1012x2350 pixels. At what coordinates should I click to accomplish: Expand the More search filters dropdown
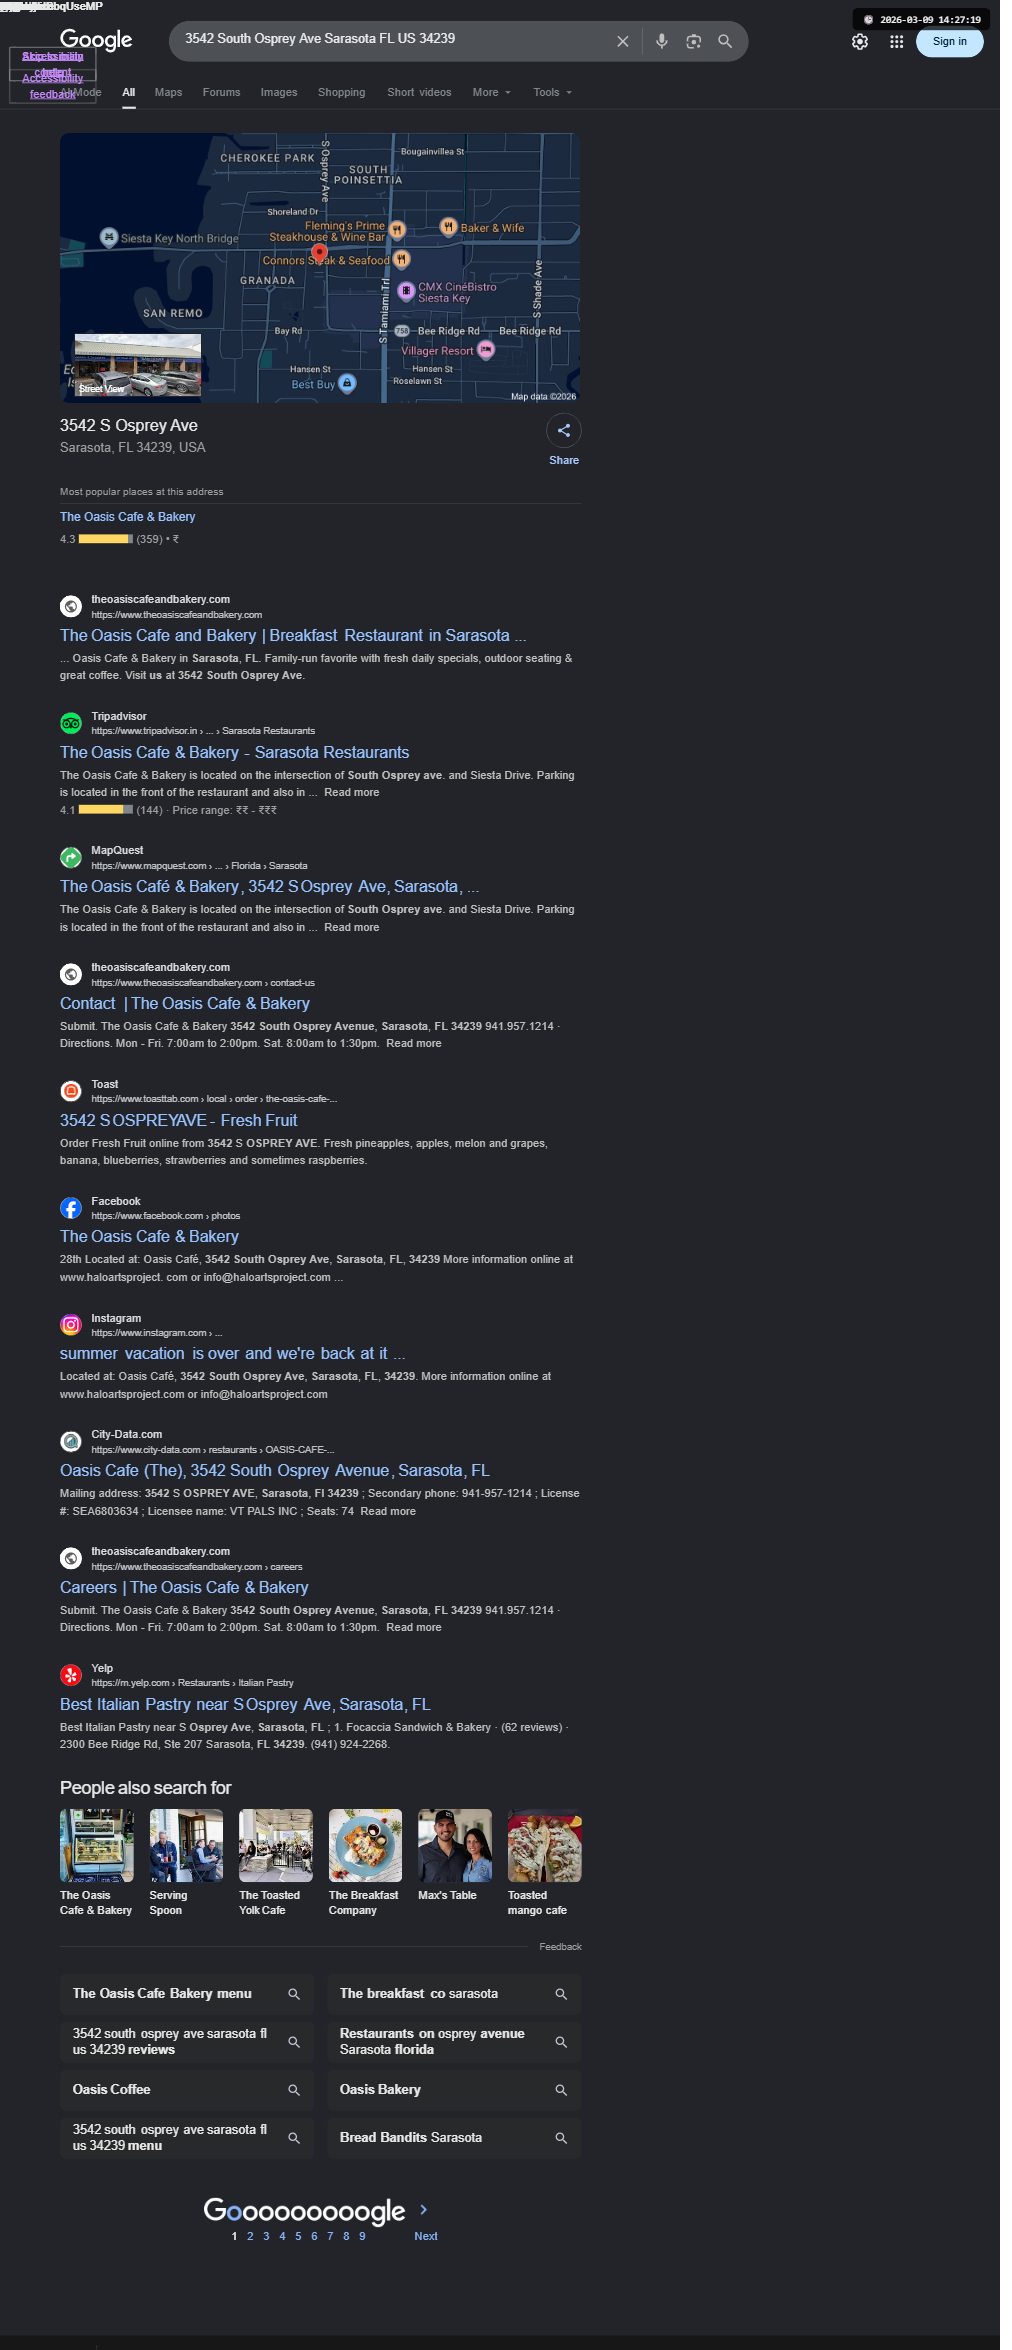[492, 92]
